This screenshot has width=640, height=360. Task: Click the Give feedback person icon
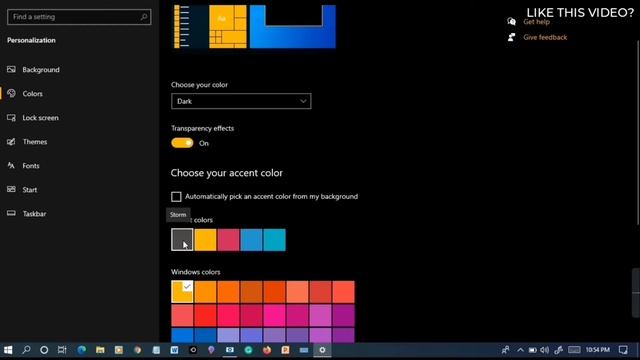[x=511, y=37]
